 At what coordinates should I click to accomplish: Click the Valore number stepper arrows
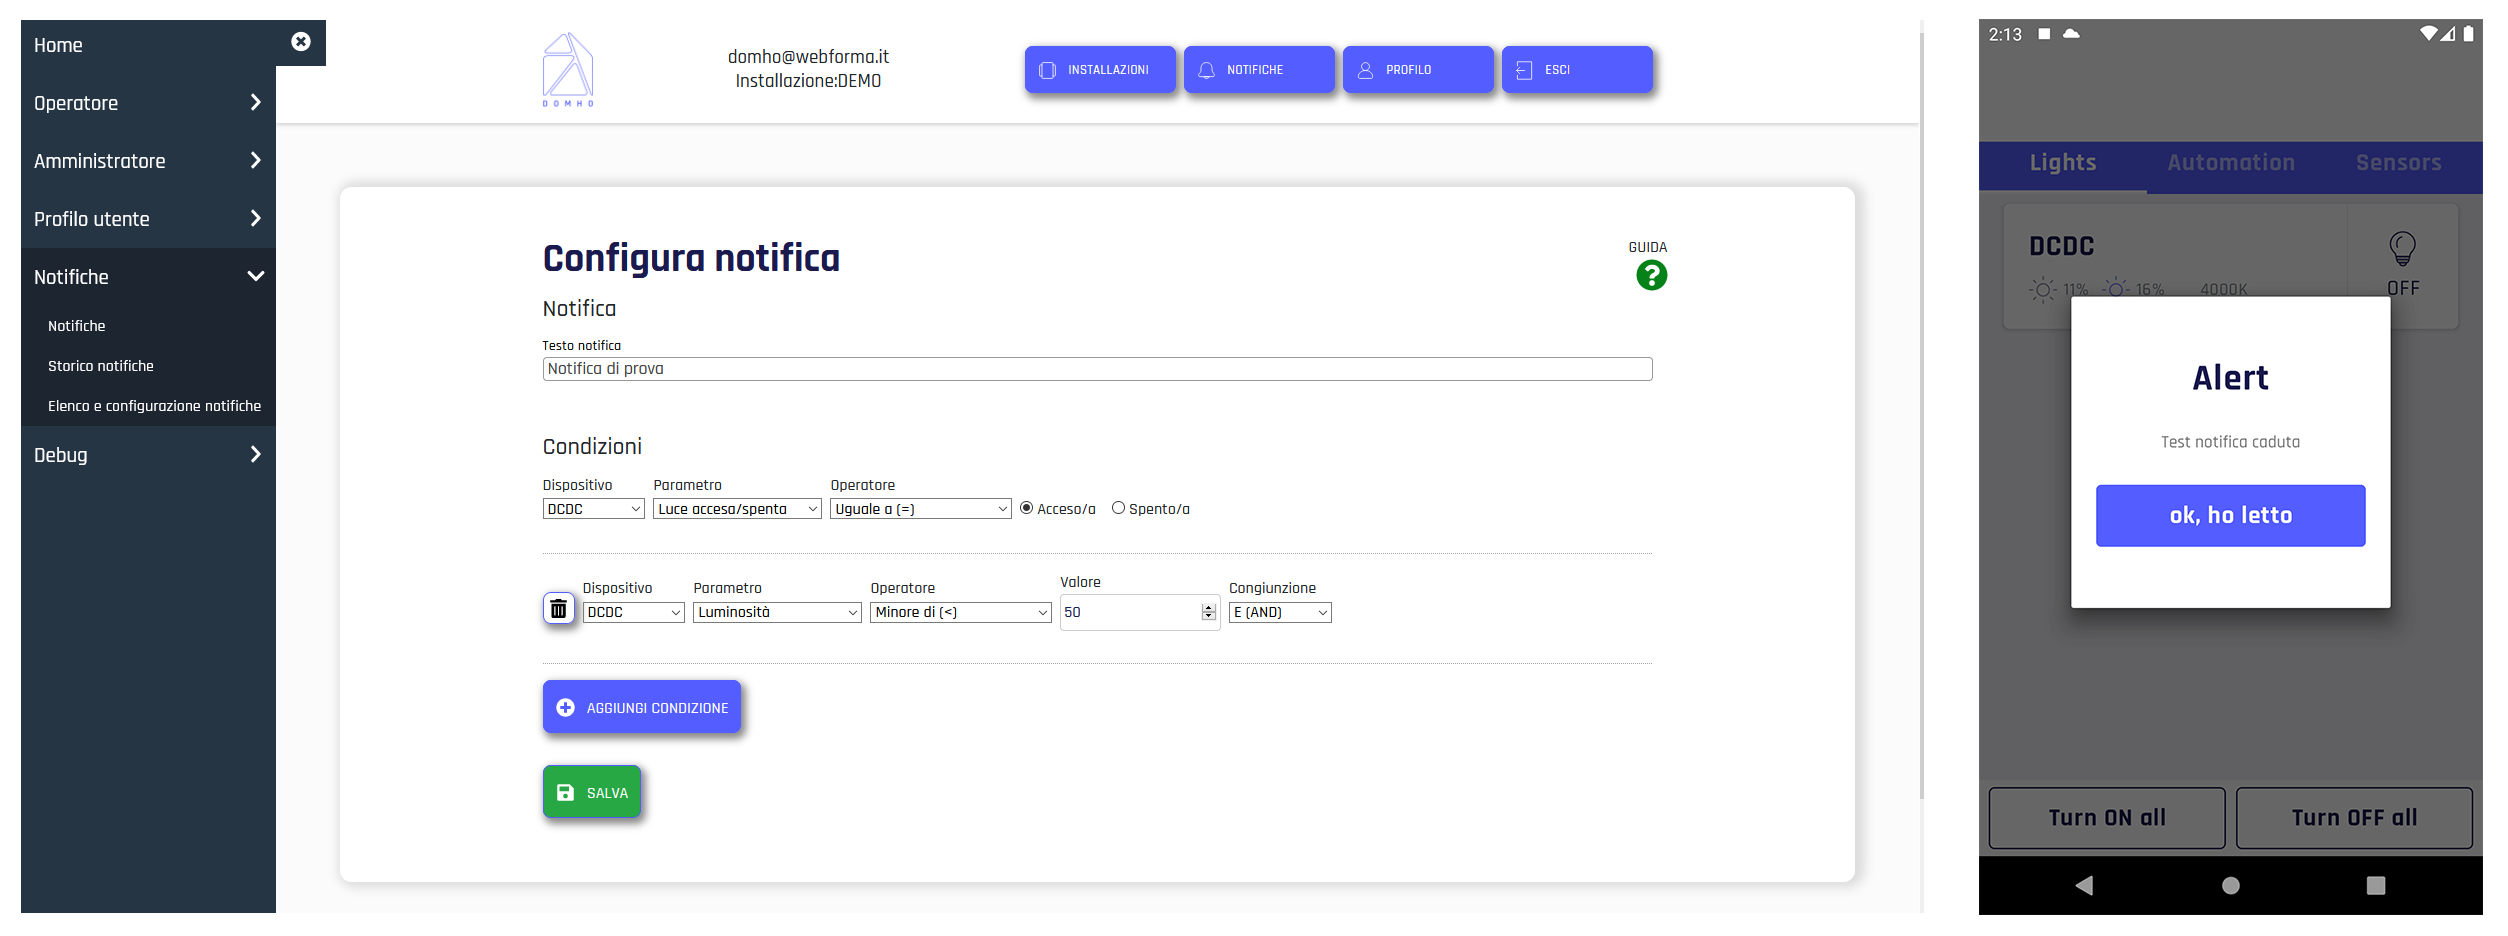[1208, 612]
